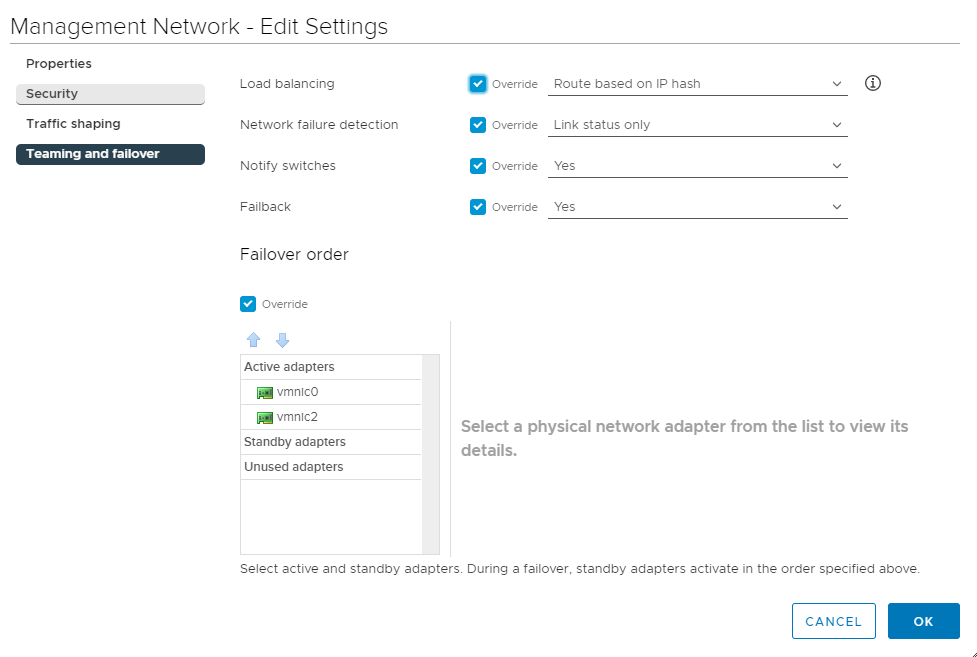Open the Route based on IP hash dropdown
Screen dimensions: 977x657
(x=698, y=84)
